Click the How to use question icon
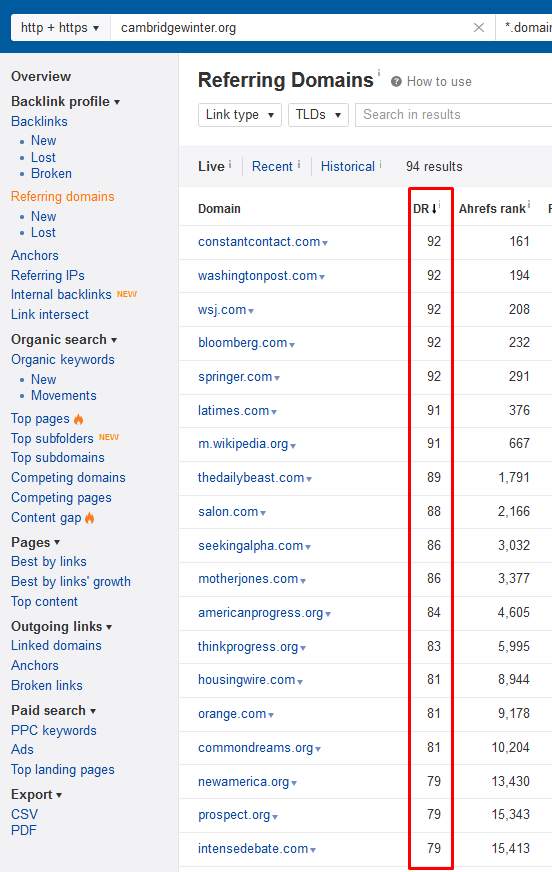The width and height of the screenshot is (552, 872). (x=396, y=82)
